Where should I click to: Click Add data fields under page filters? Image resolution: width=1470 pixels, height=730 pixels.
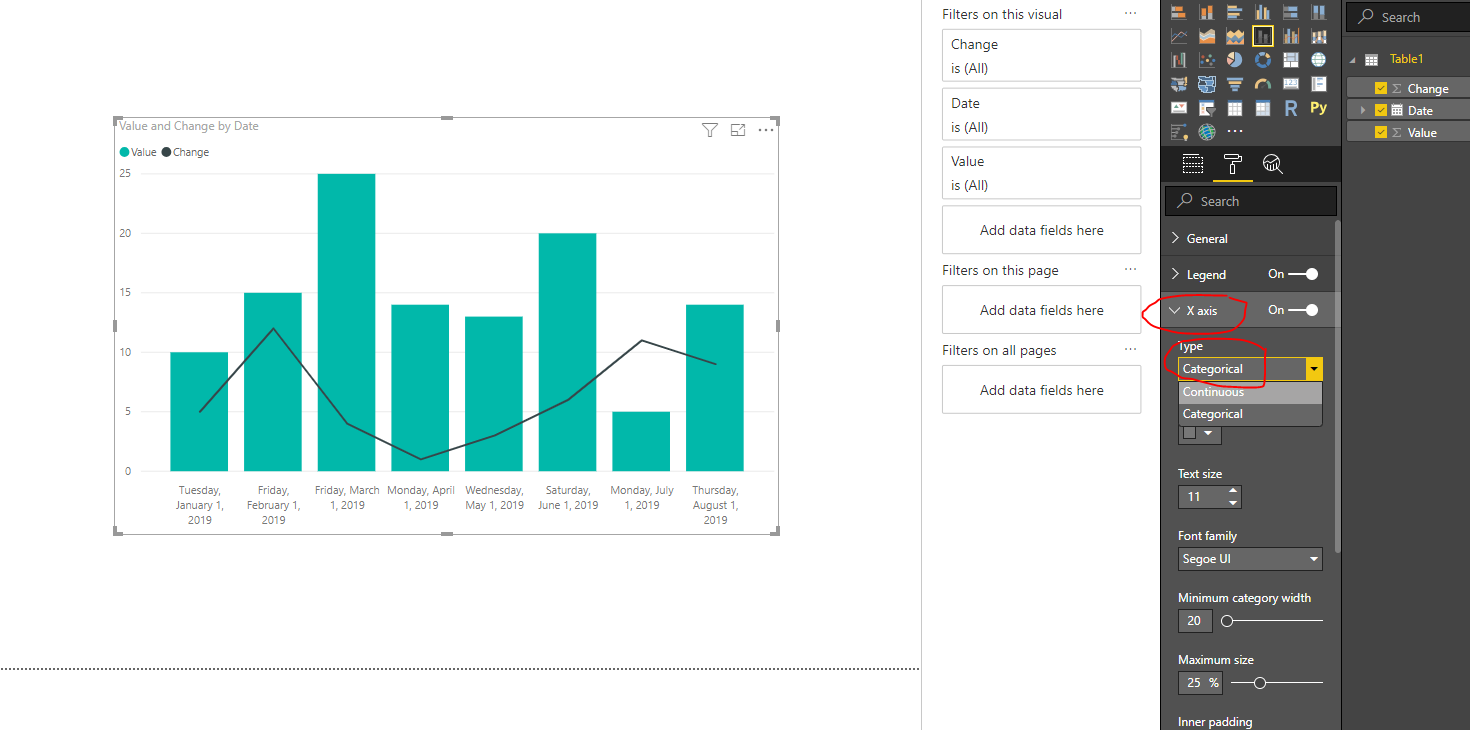[x=1041, y=310]
